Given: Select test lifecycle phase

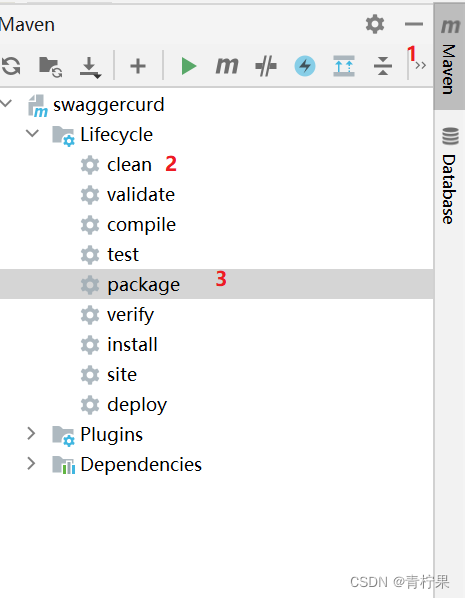Looking at the screenshot, I should tap(123, 255).
